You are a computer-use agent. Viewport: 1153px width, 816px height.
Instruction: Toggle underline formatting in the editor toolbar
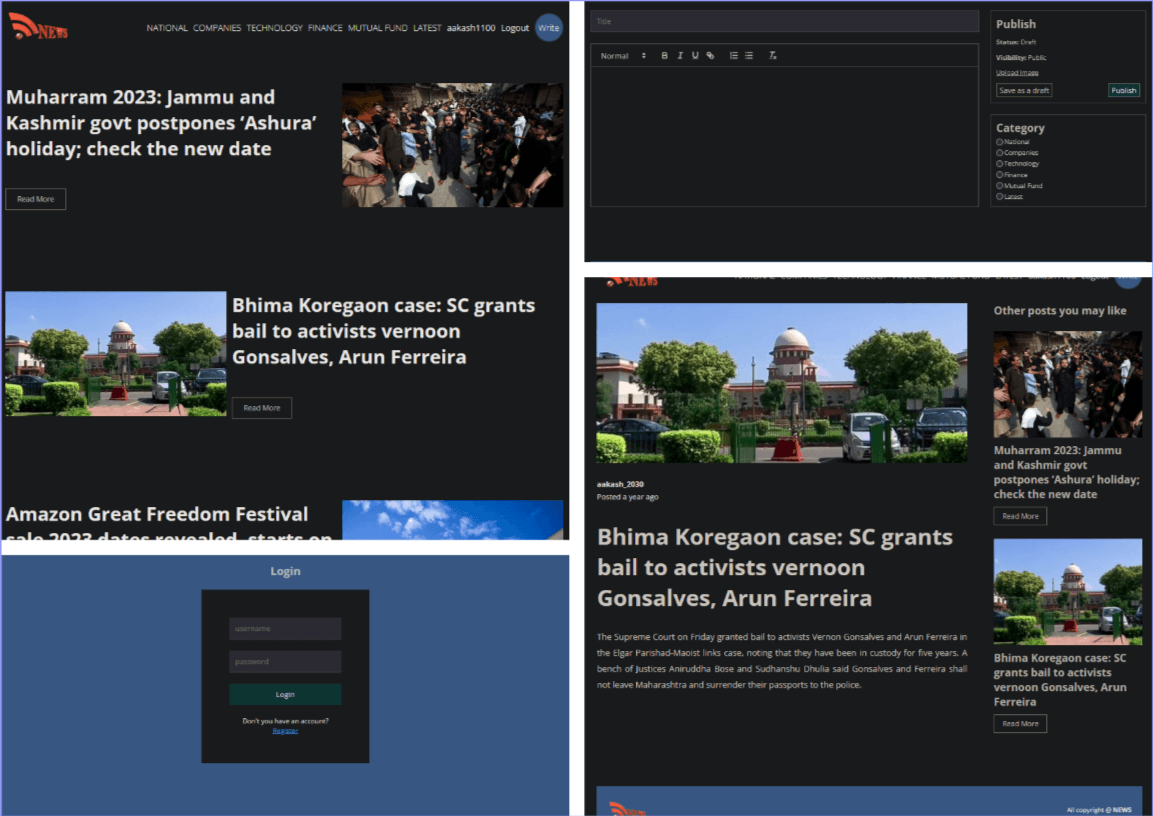pos(695,56)
